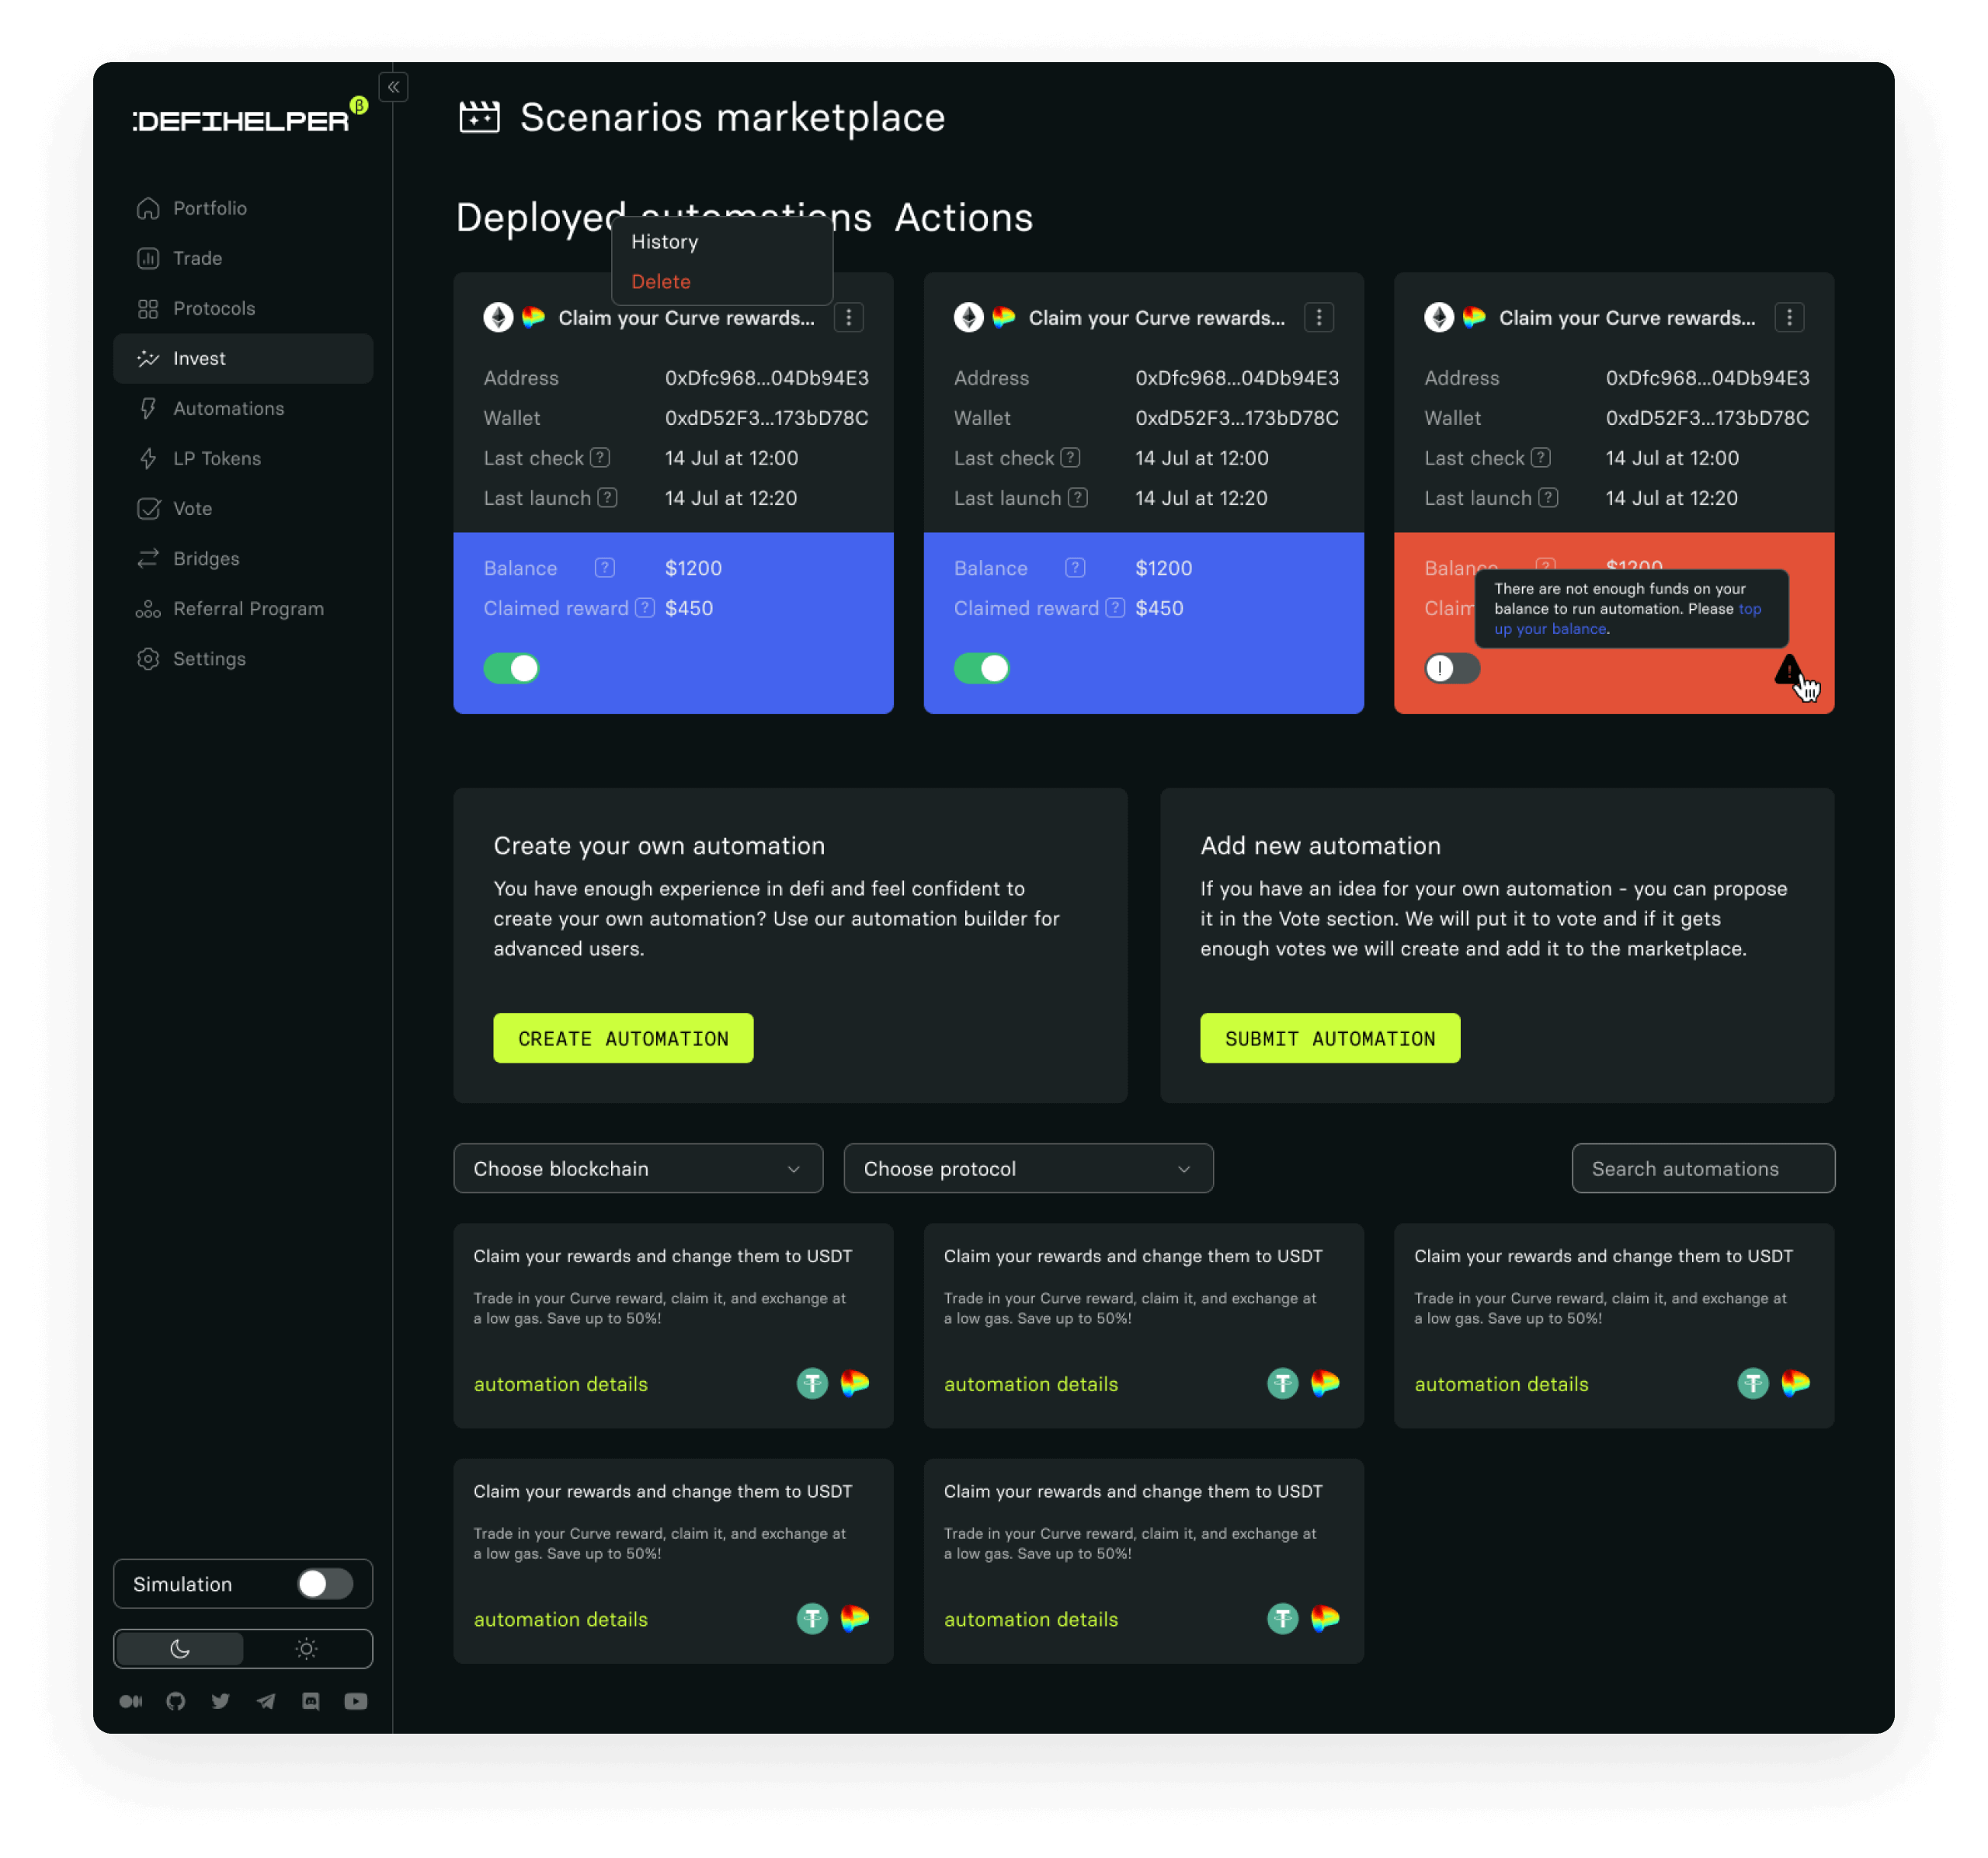Collapse the sidebar with the double-chevron icon
The height and width of the screenshot is (1858, 1988).
point(394,87)
